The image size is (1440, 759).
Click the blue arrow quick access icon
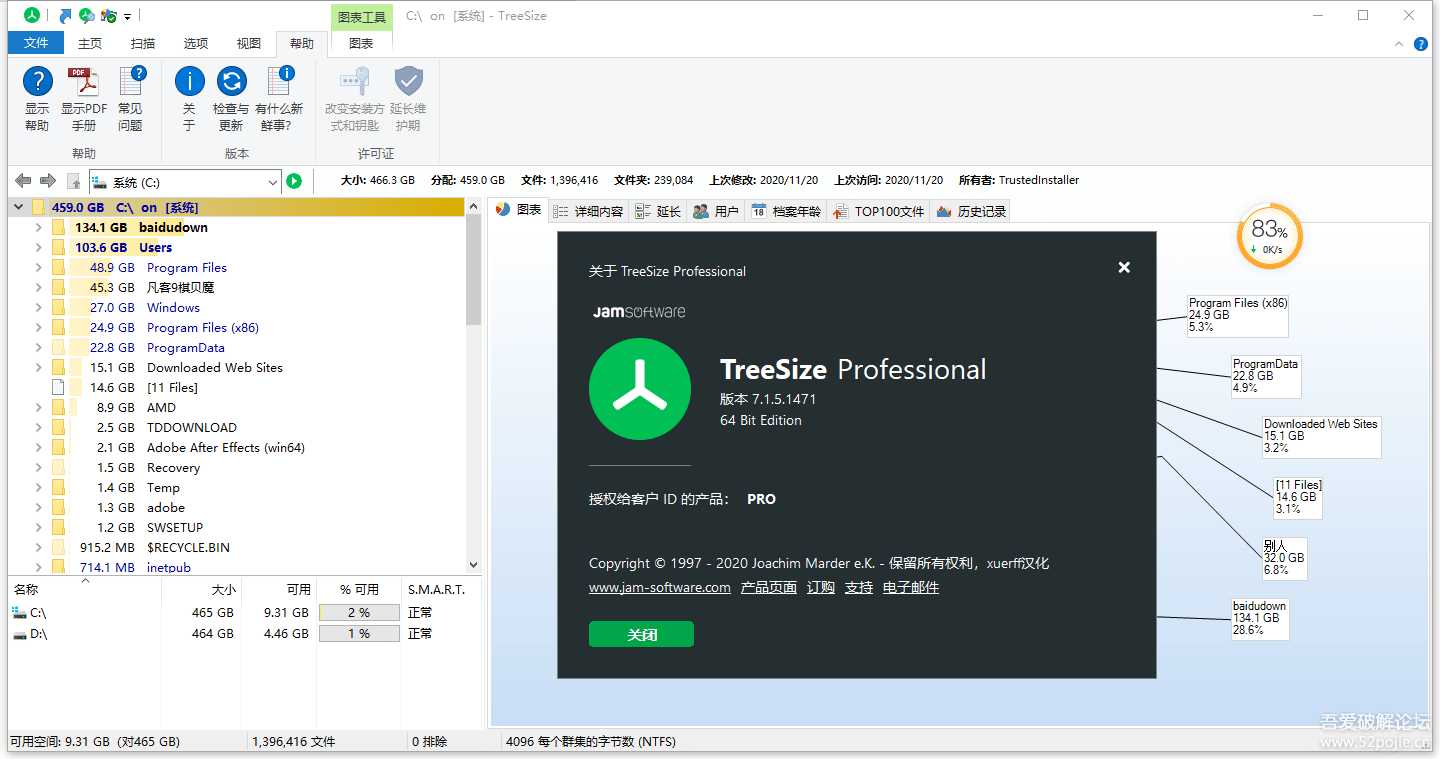[66, 16]
